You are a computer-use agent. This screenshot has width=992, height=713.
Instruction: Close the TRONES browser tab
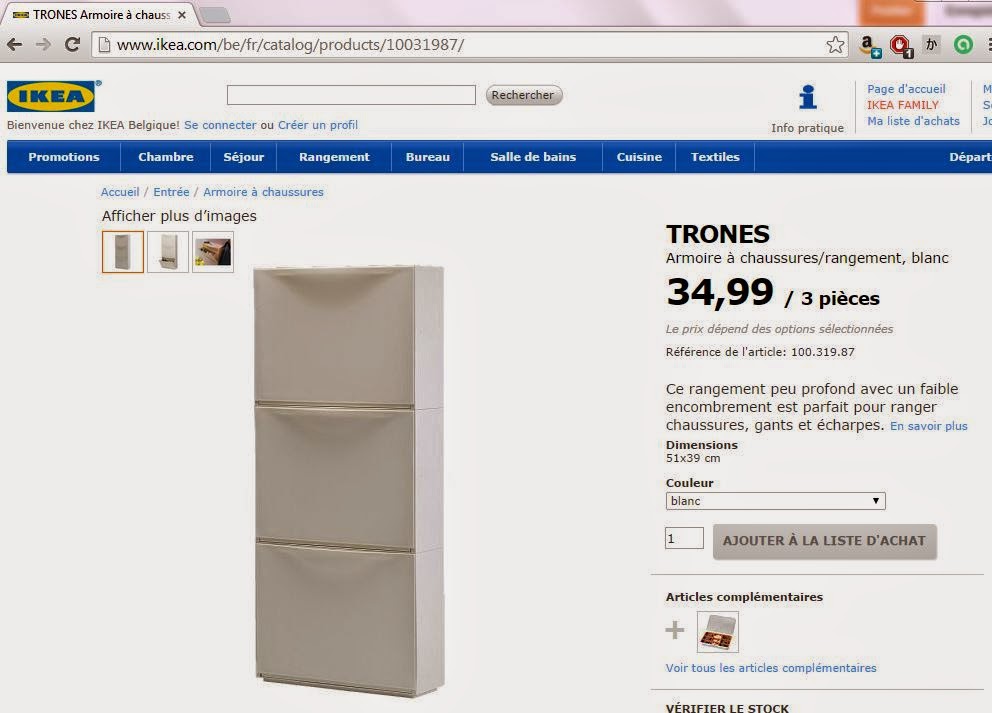[182, 15]
